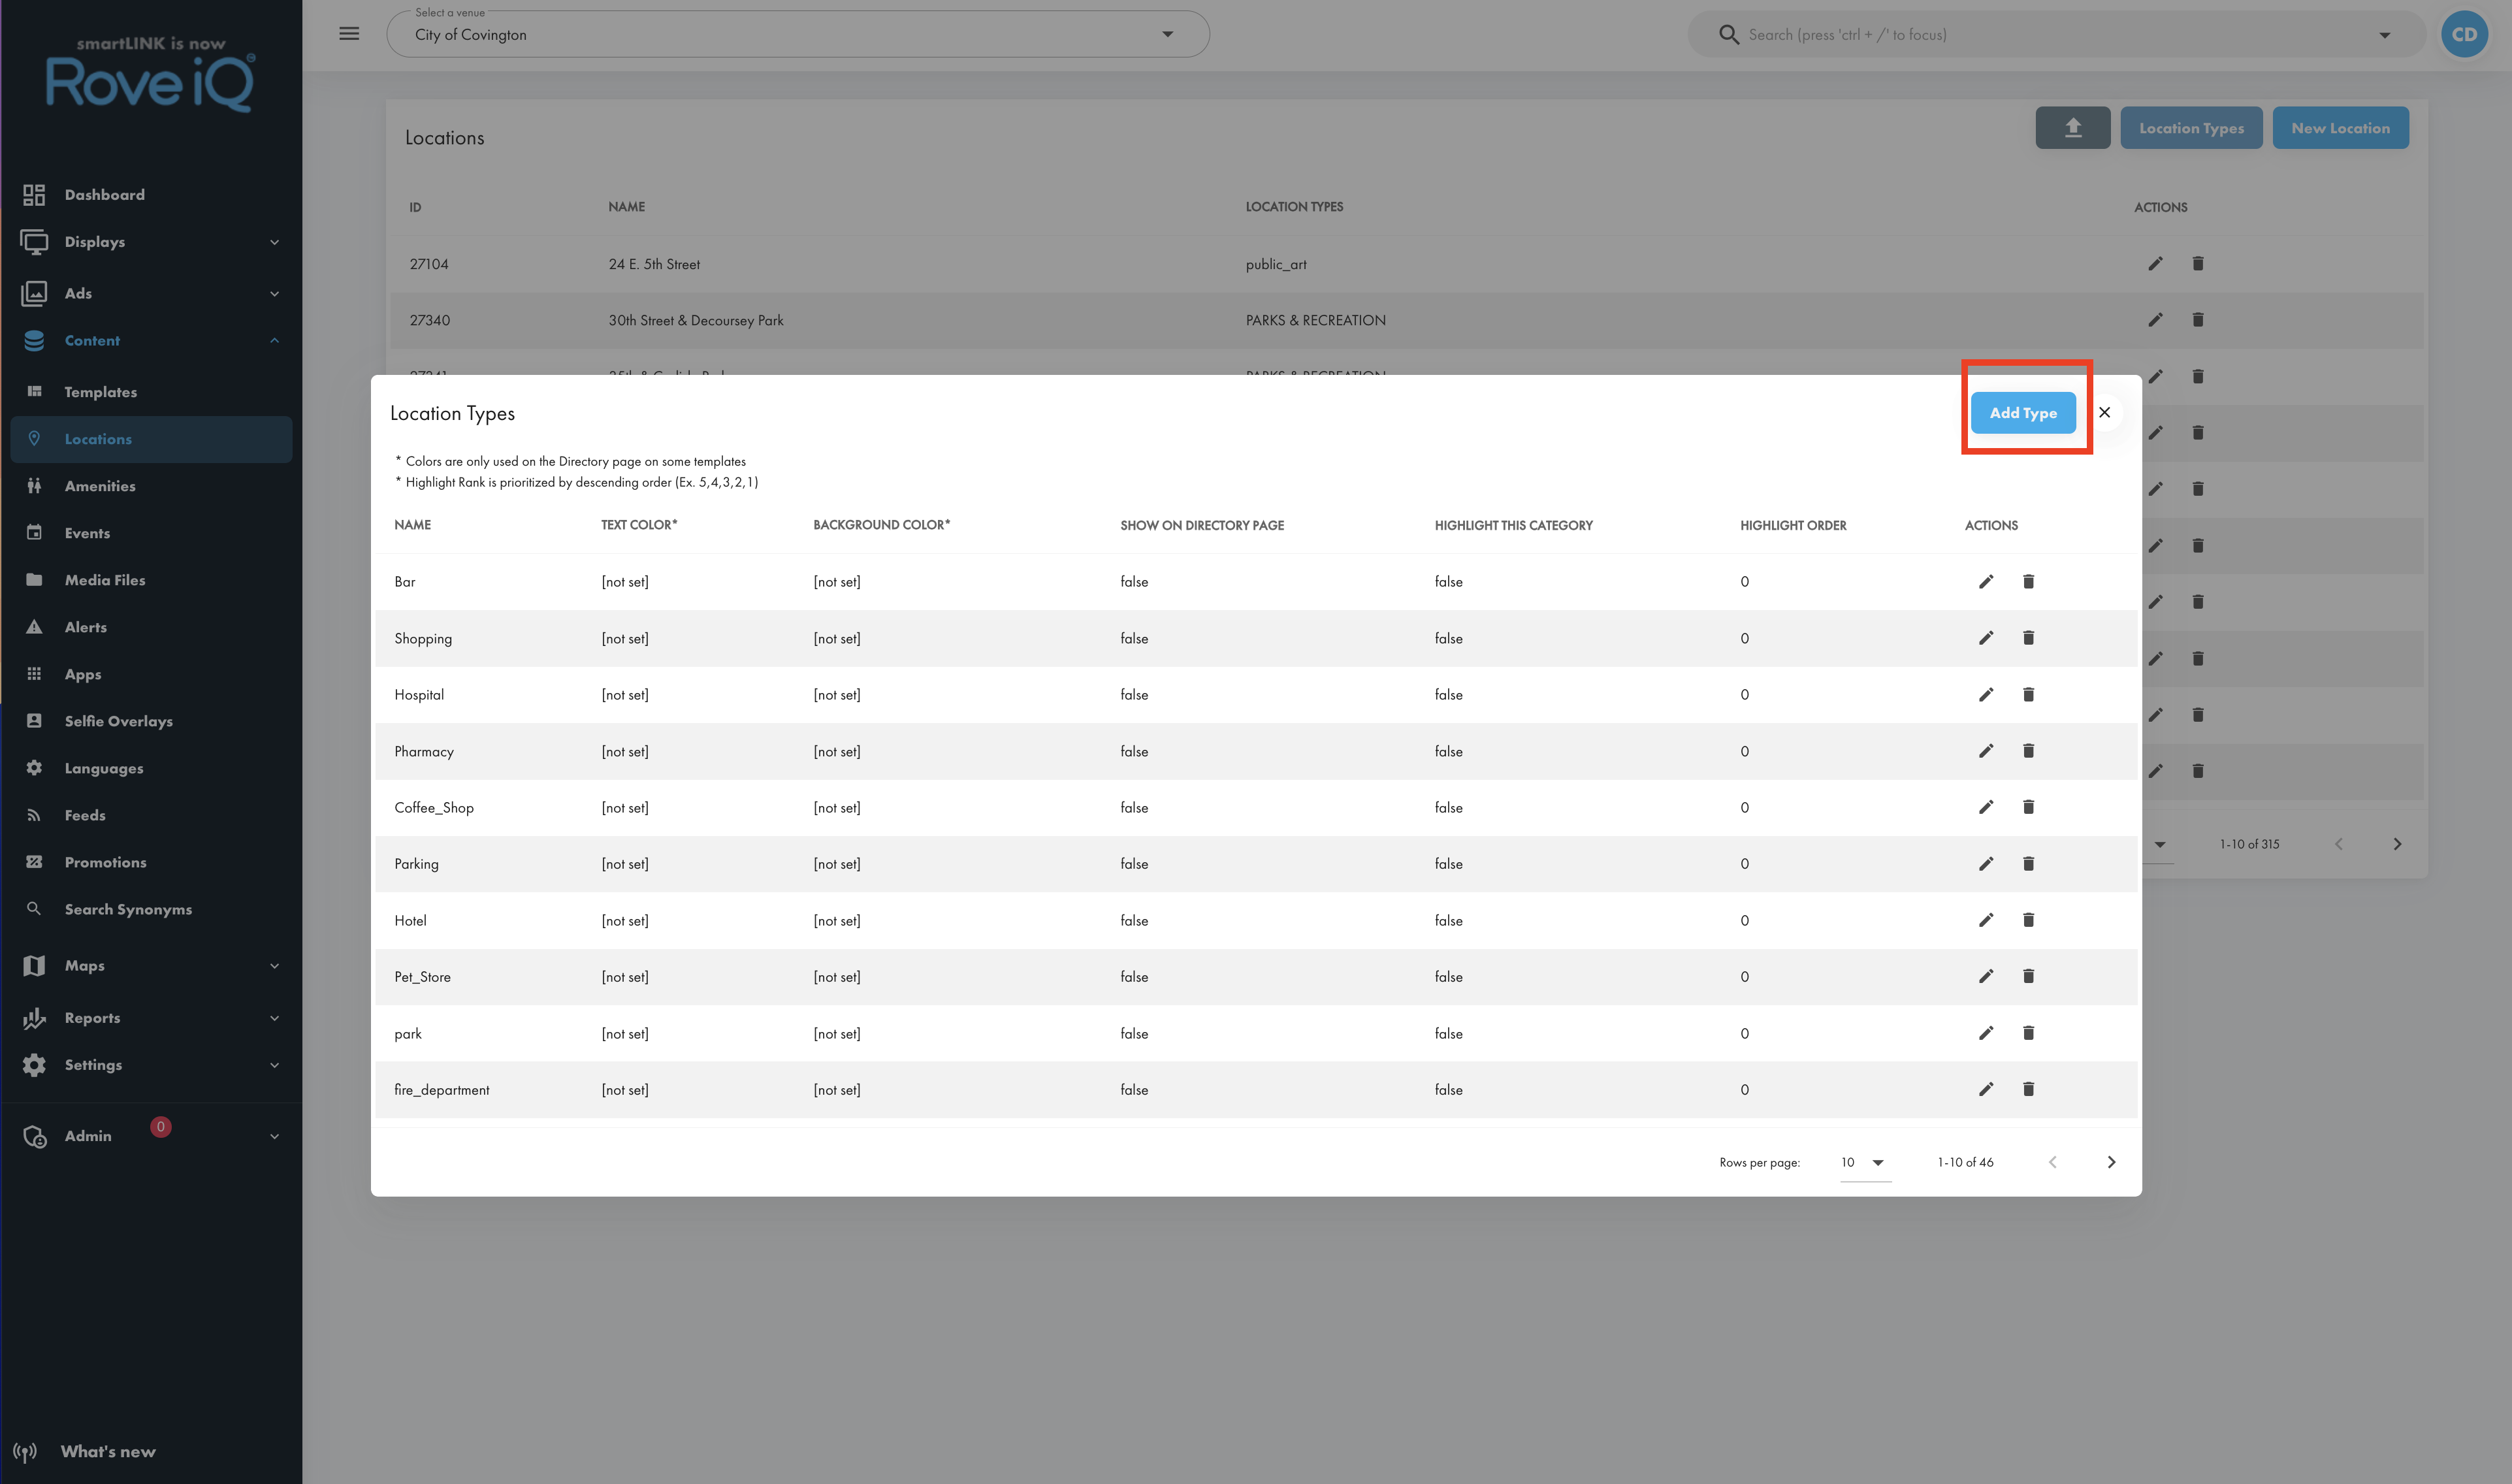
Task: Go to previous page of location types
Action: 2052,1162
